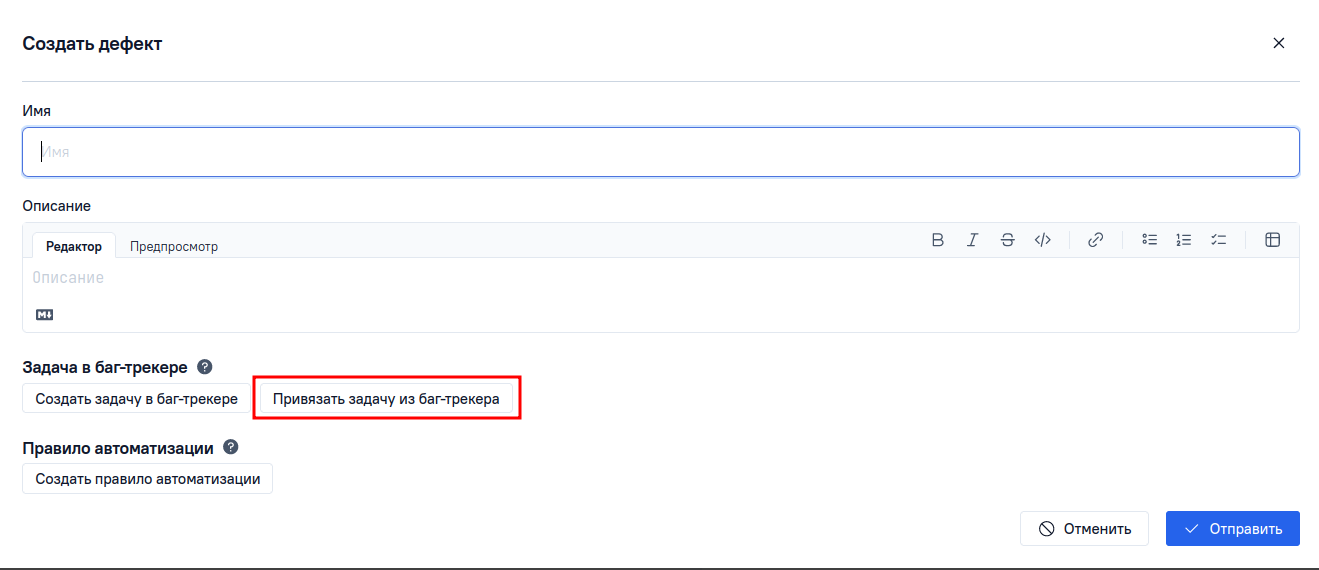1319x570 pixels.
Task: Open help for "Правило автоматизации"
Action: coord(230,447)
